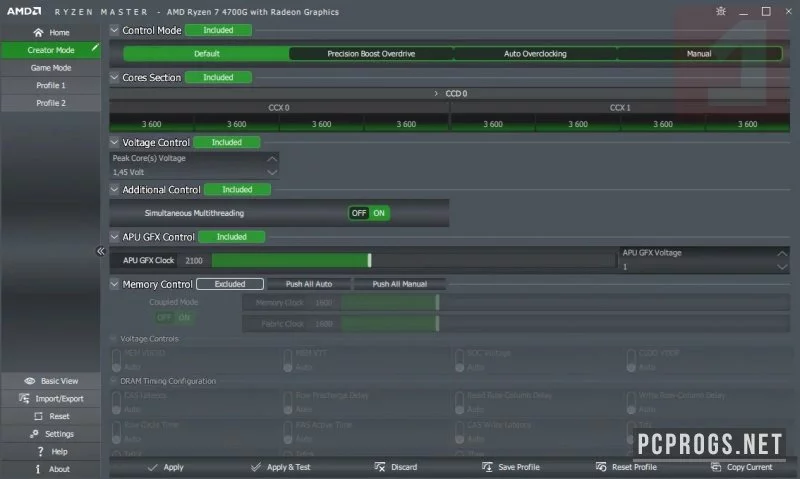This screenshot has height=479, width=800.
Task: Click the Fabric Clock slider handle
Action: [x=437, y=323]
